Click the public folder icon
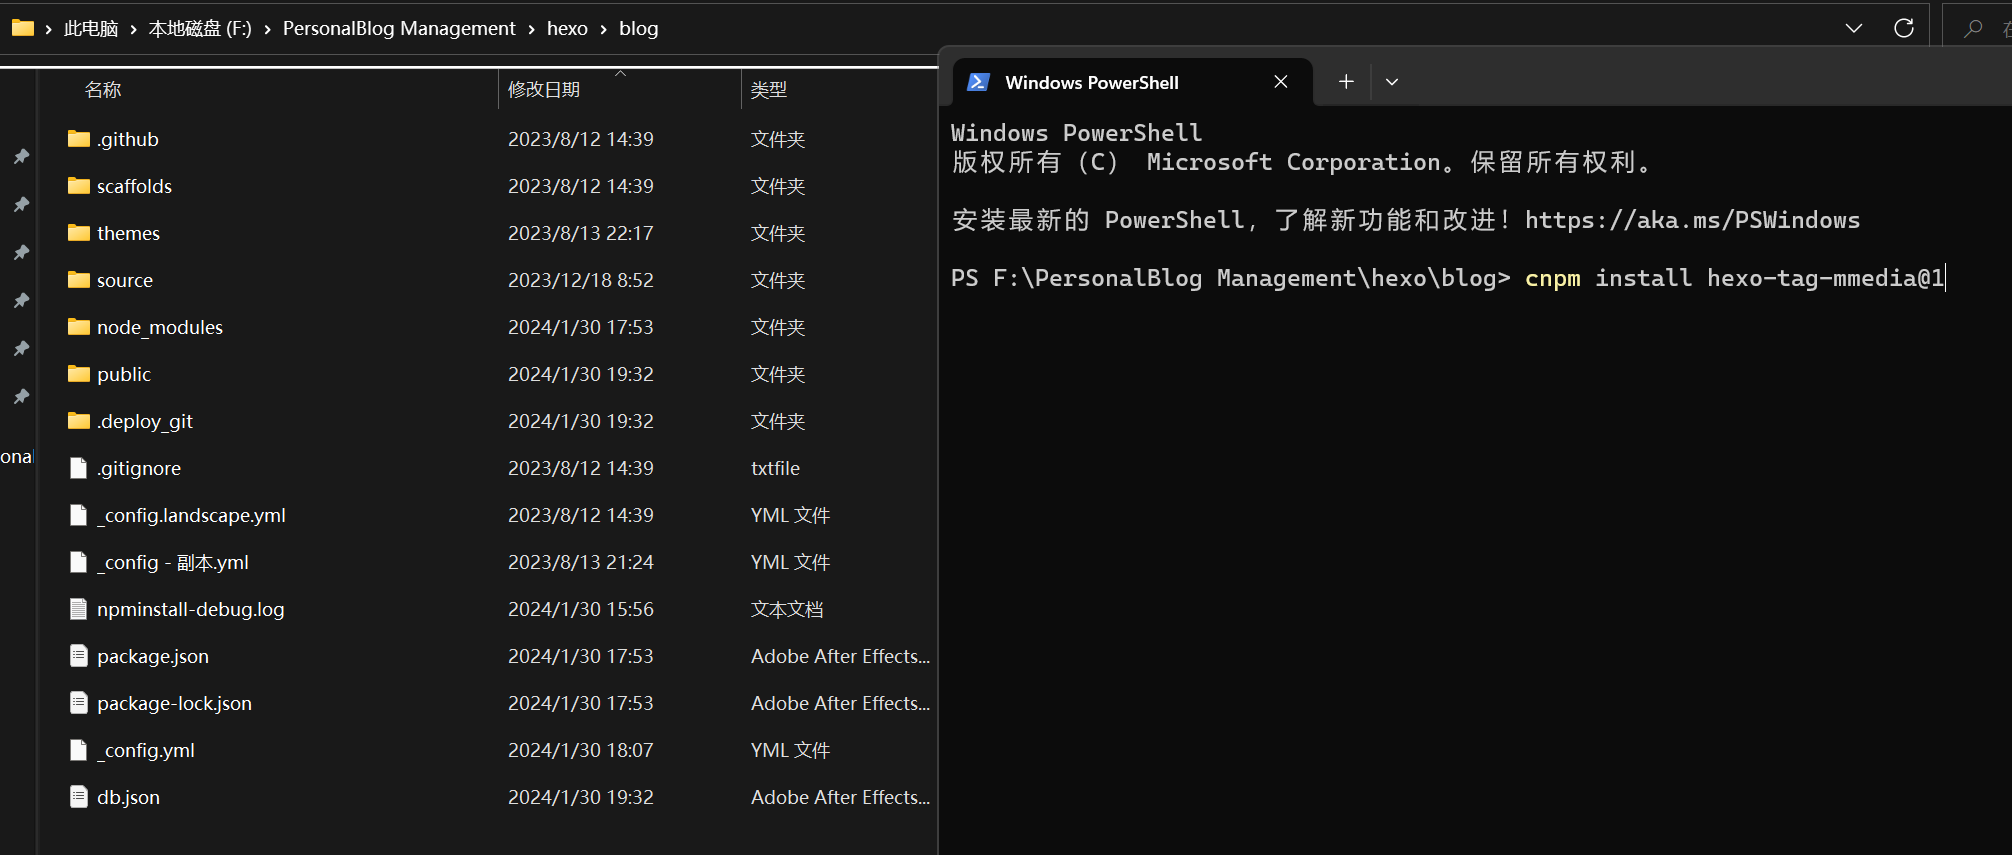Viewport: 2012px width, 855px height. (x=79, y=374)
